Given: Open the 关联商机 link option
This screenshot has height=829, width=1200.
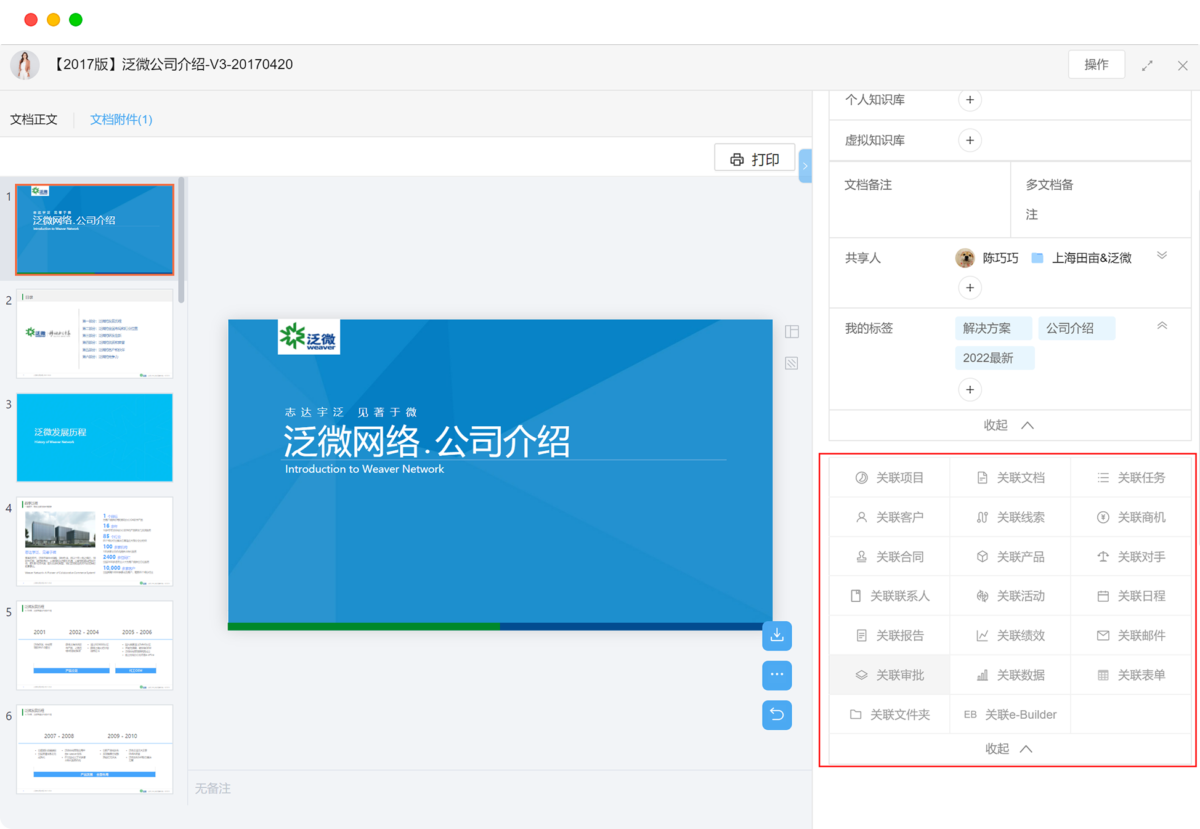Looking at the screenshot, I should point(1131,517).
